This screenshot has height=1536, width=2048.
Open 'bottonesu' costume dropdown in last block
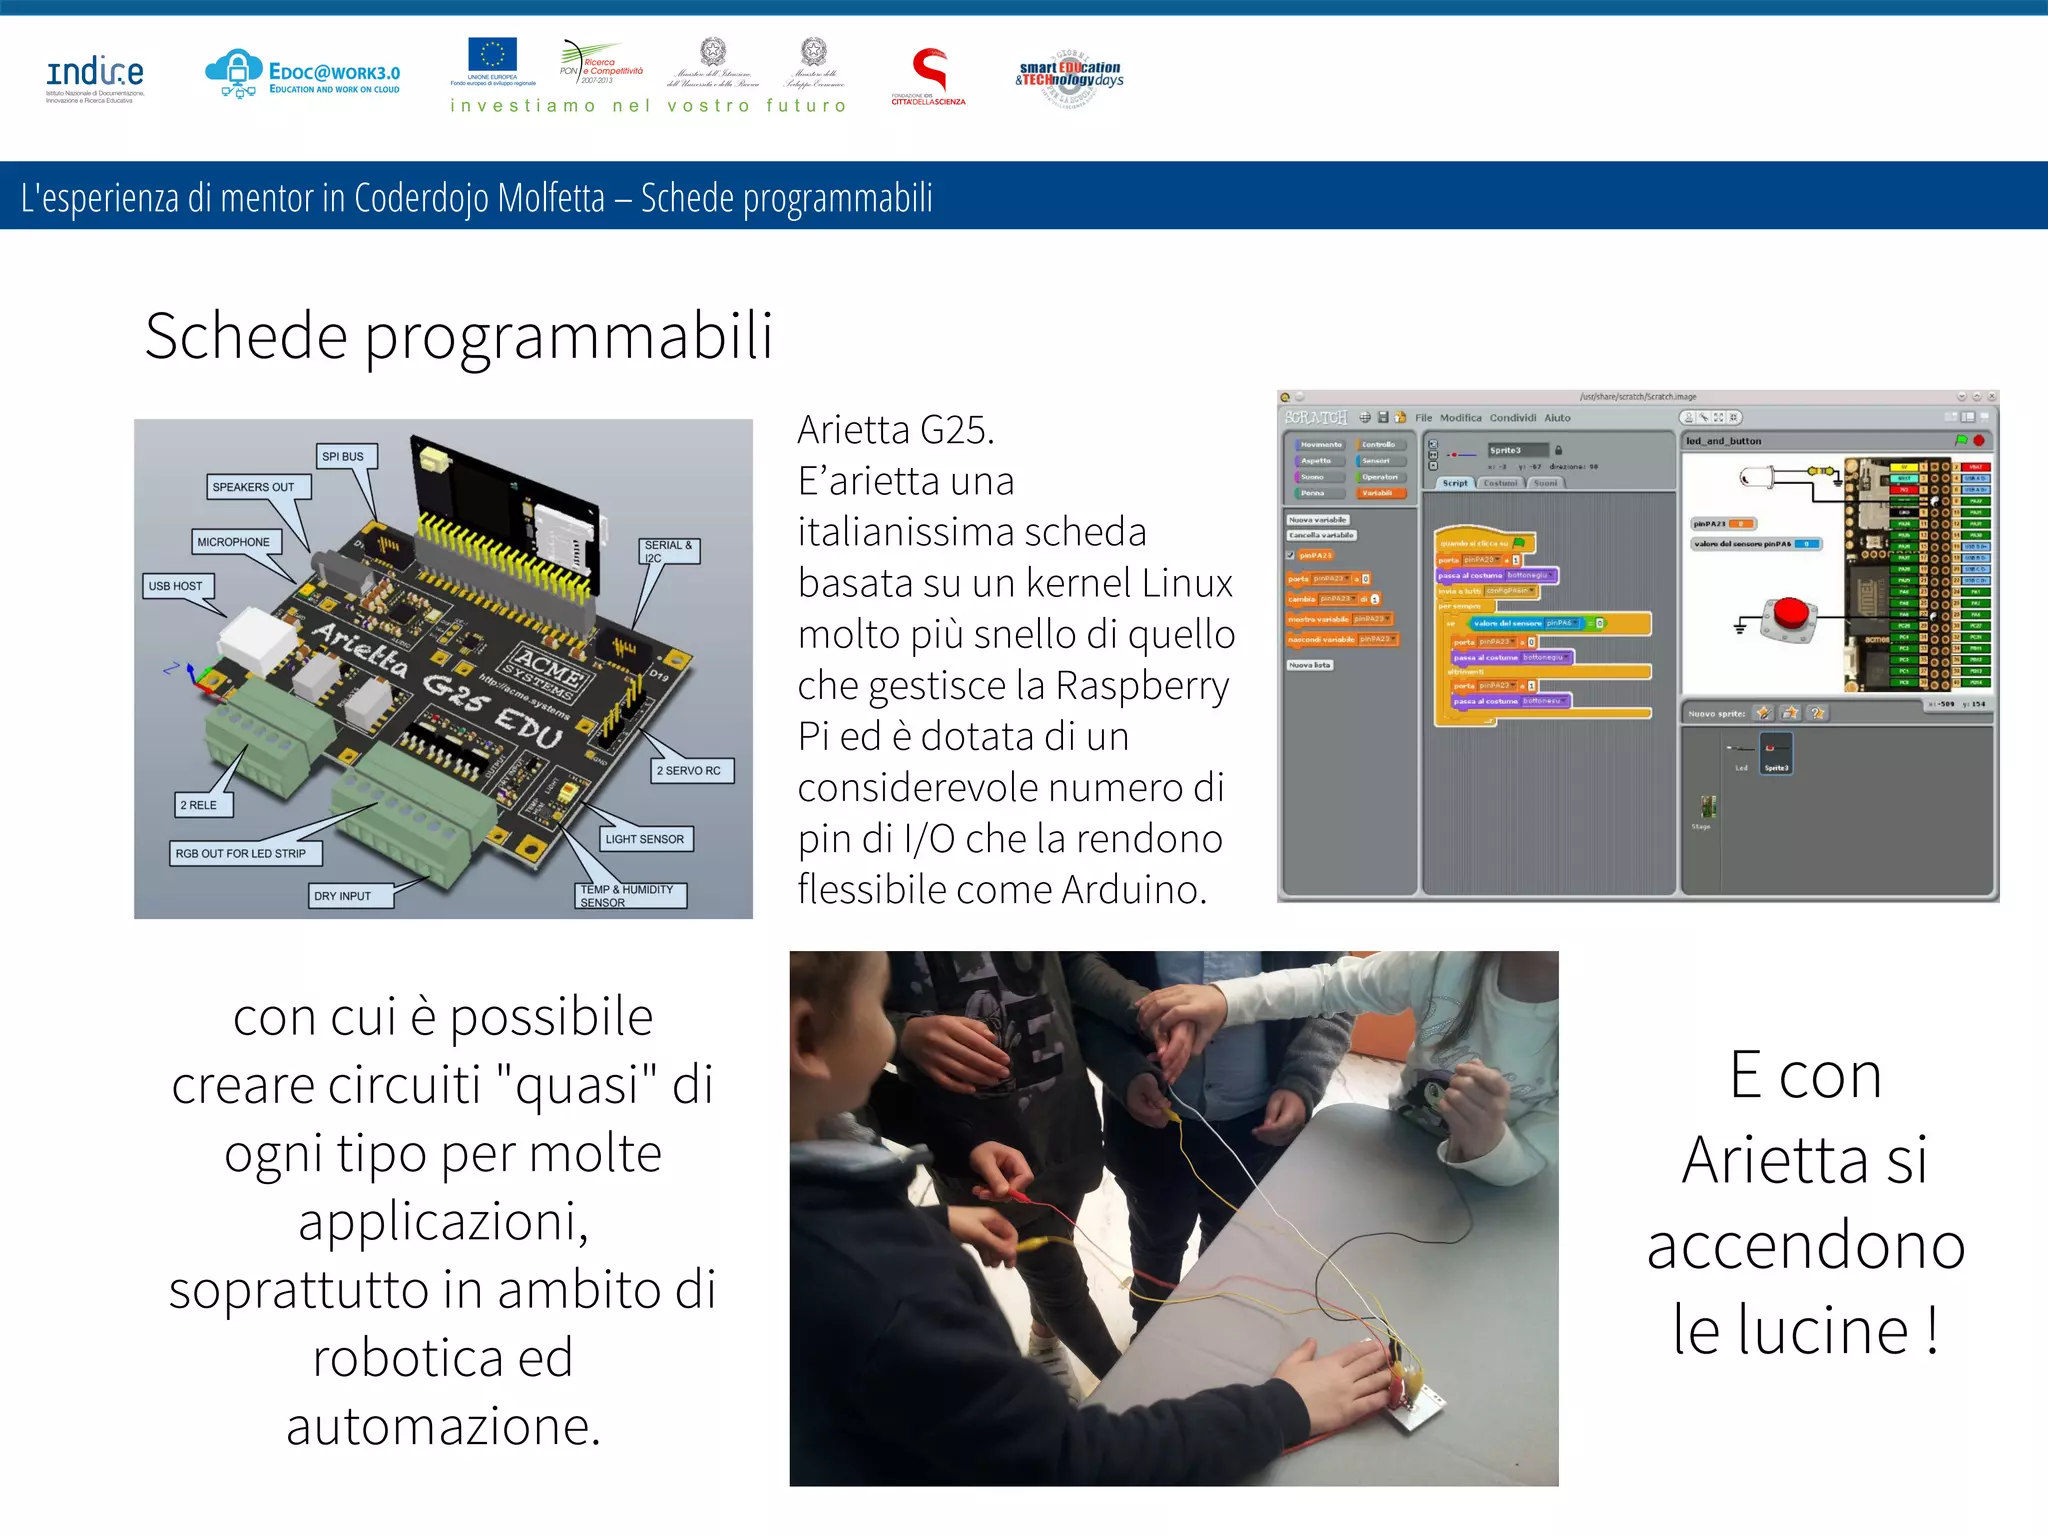click(1547, 701)
